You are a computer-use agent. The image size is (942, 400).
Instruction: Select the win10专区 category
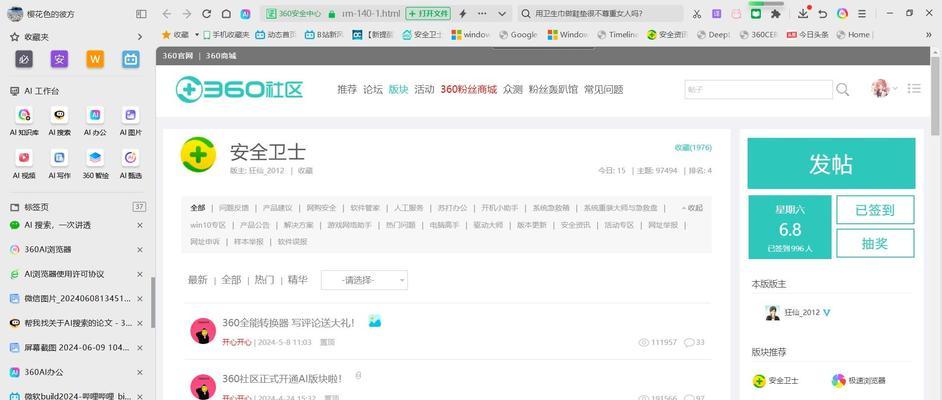click(208, 225)
